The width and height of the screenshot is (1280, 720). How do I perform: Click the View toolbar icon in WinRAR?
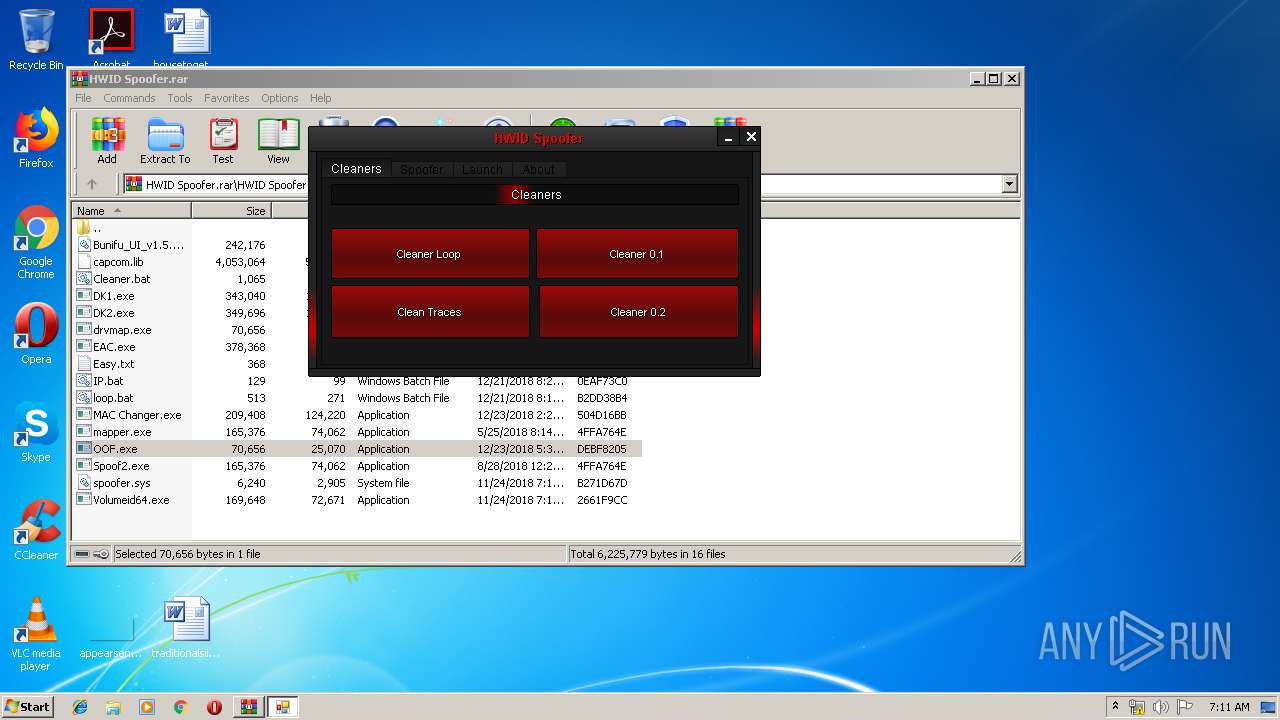click(x=278, y=141)
